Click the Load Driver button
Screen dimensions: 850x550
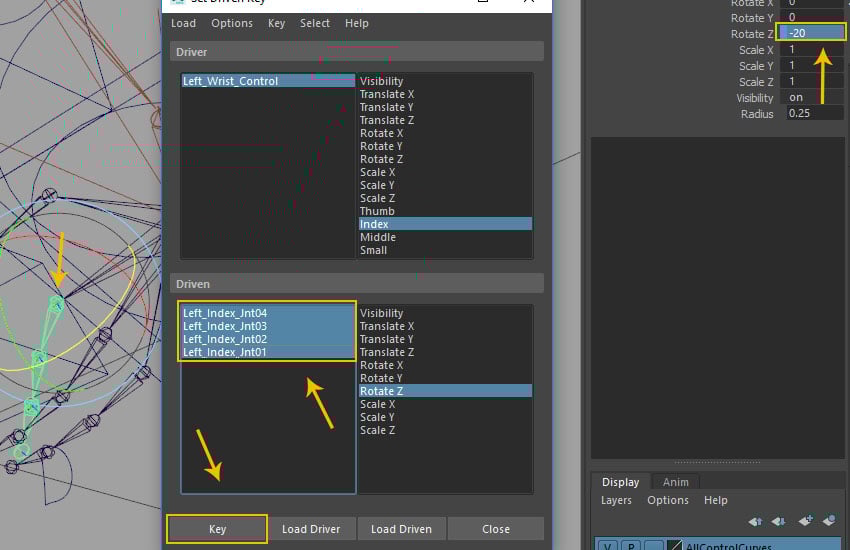(x=311, y=529)
